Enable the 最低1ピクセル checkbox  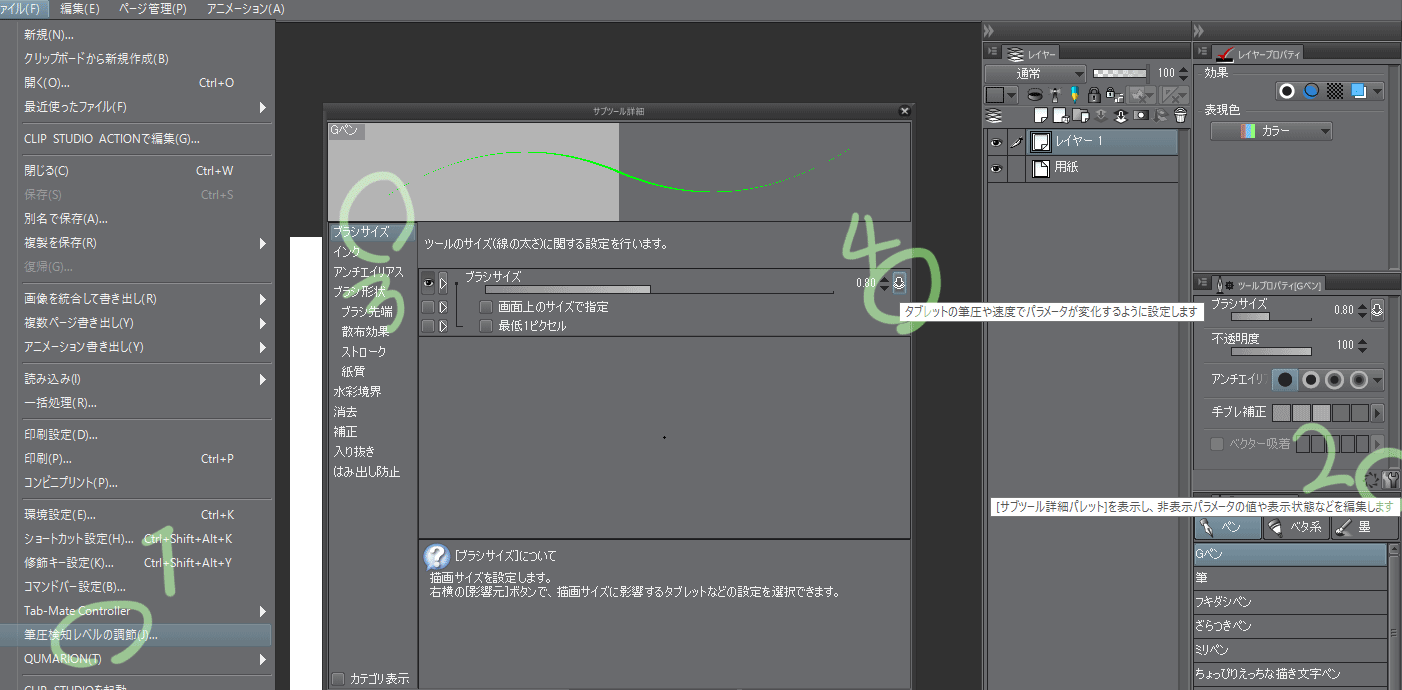pos(486,326)
